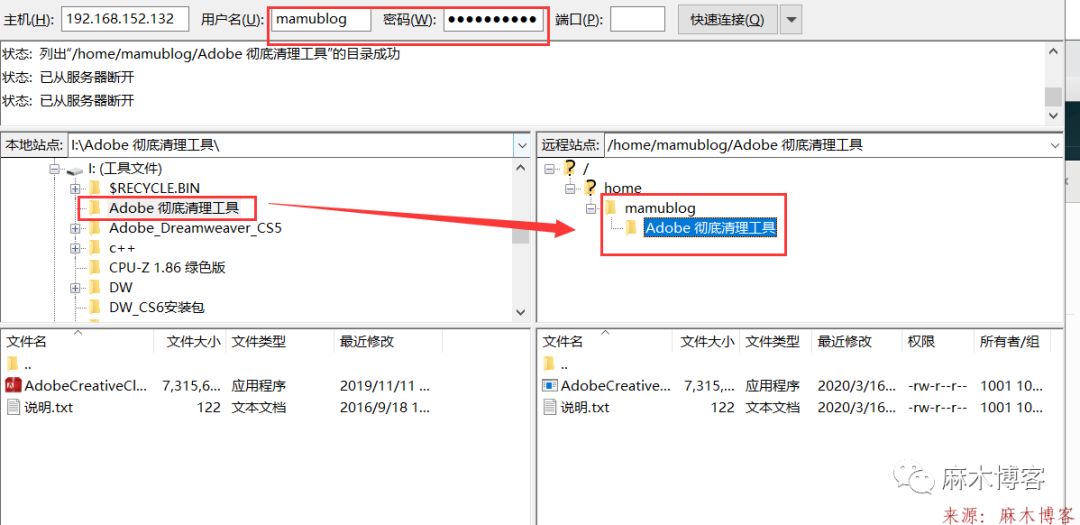Viewport: 1080px width, 525px height.
Task: Click the 快速连接 button
Action: pyautogui.click(x=727, y=19)
